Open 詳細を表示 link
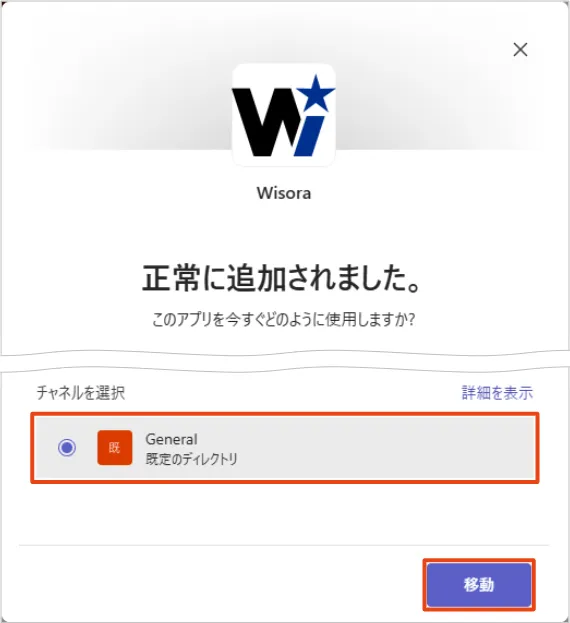Screen dimensions: 570x623 click(x=497, y=393)
